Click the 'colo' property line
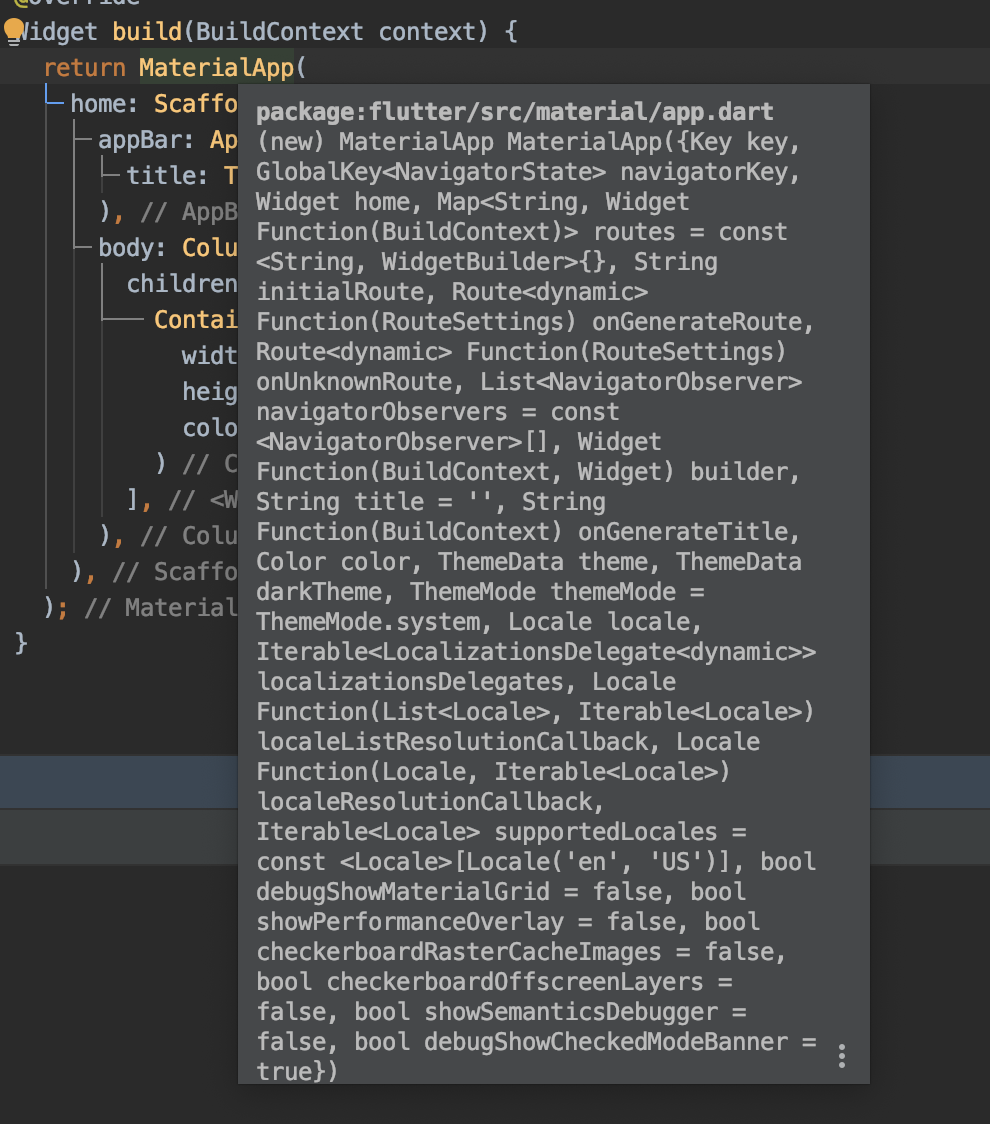The width and height of the screenshot is (990, 1124). (x=210, y=428)
